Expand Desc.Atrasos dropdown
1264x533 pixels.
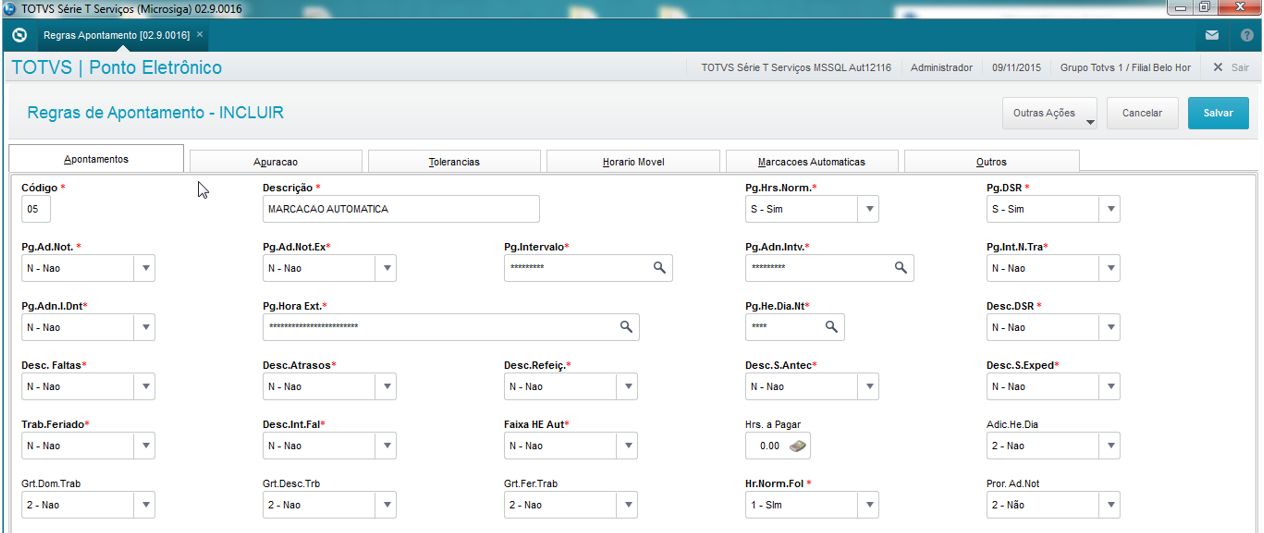point(386,386)
